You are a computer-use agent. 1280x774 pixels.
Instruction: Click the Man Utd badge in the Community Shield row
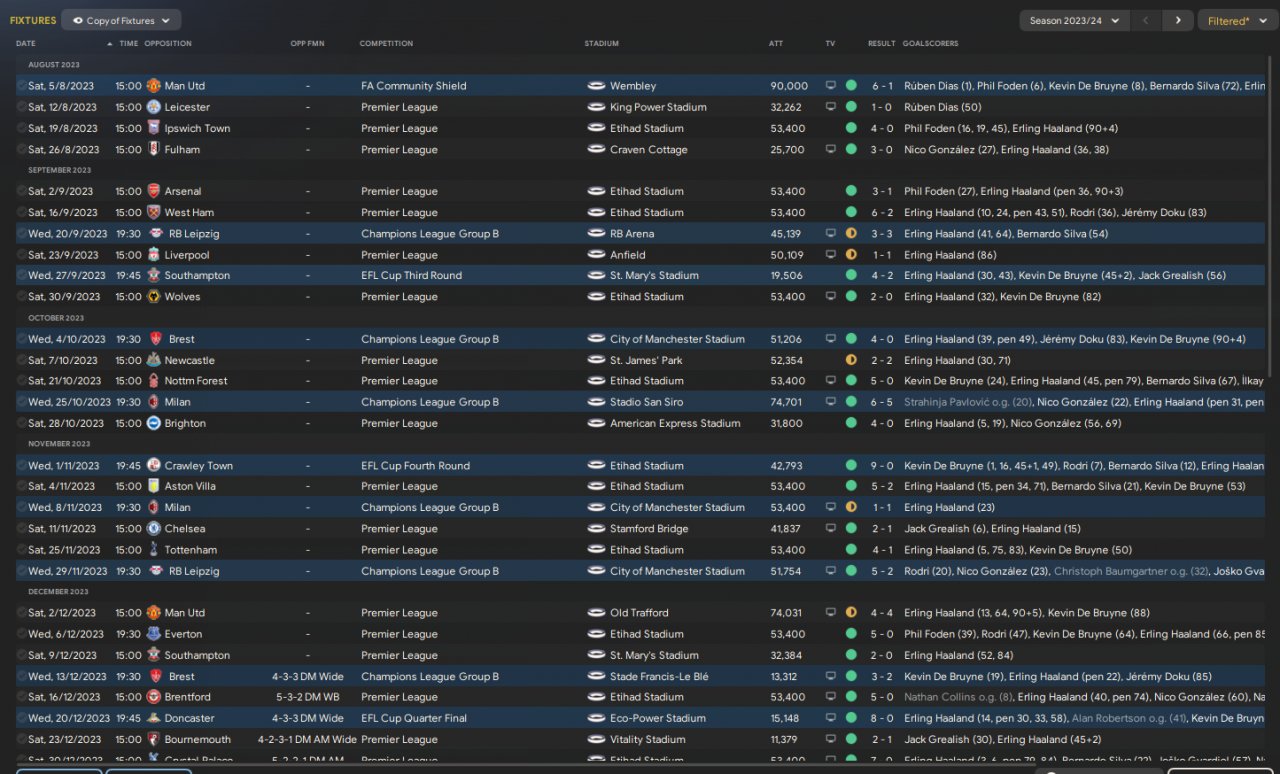153,86
